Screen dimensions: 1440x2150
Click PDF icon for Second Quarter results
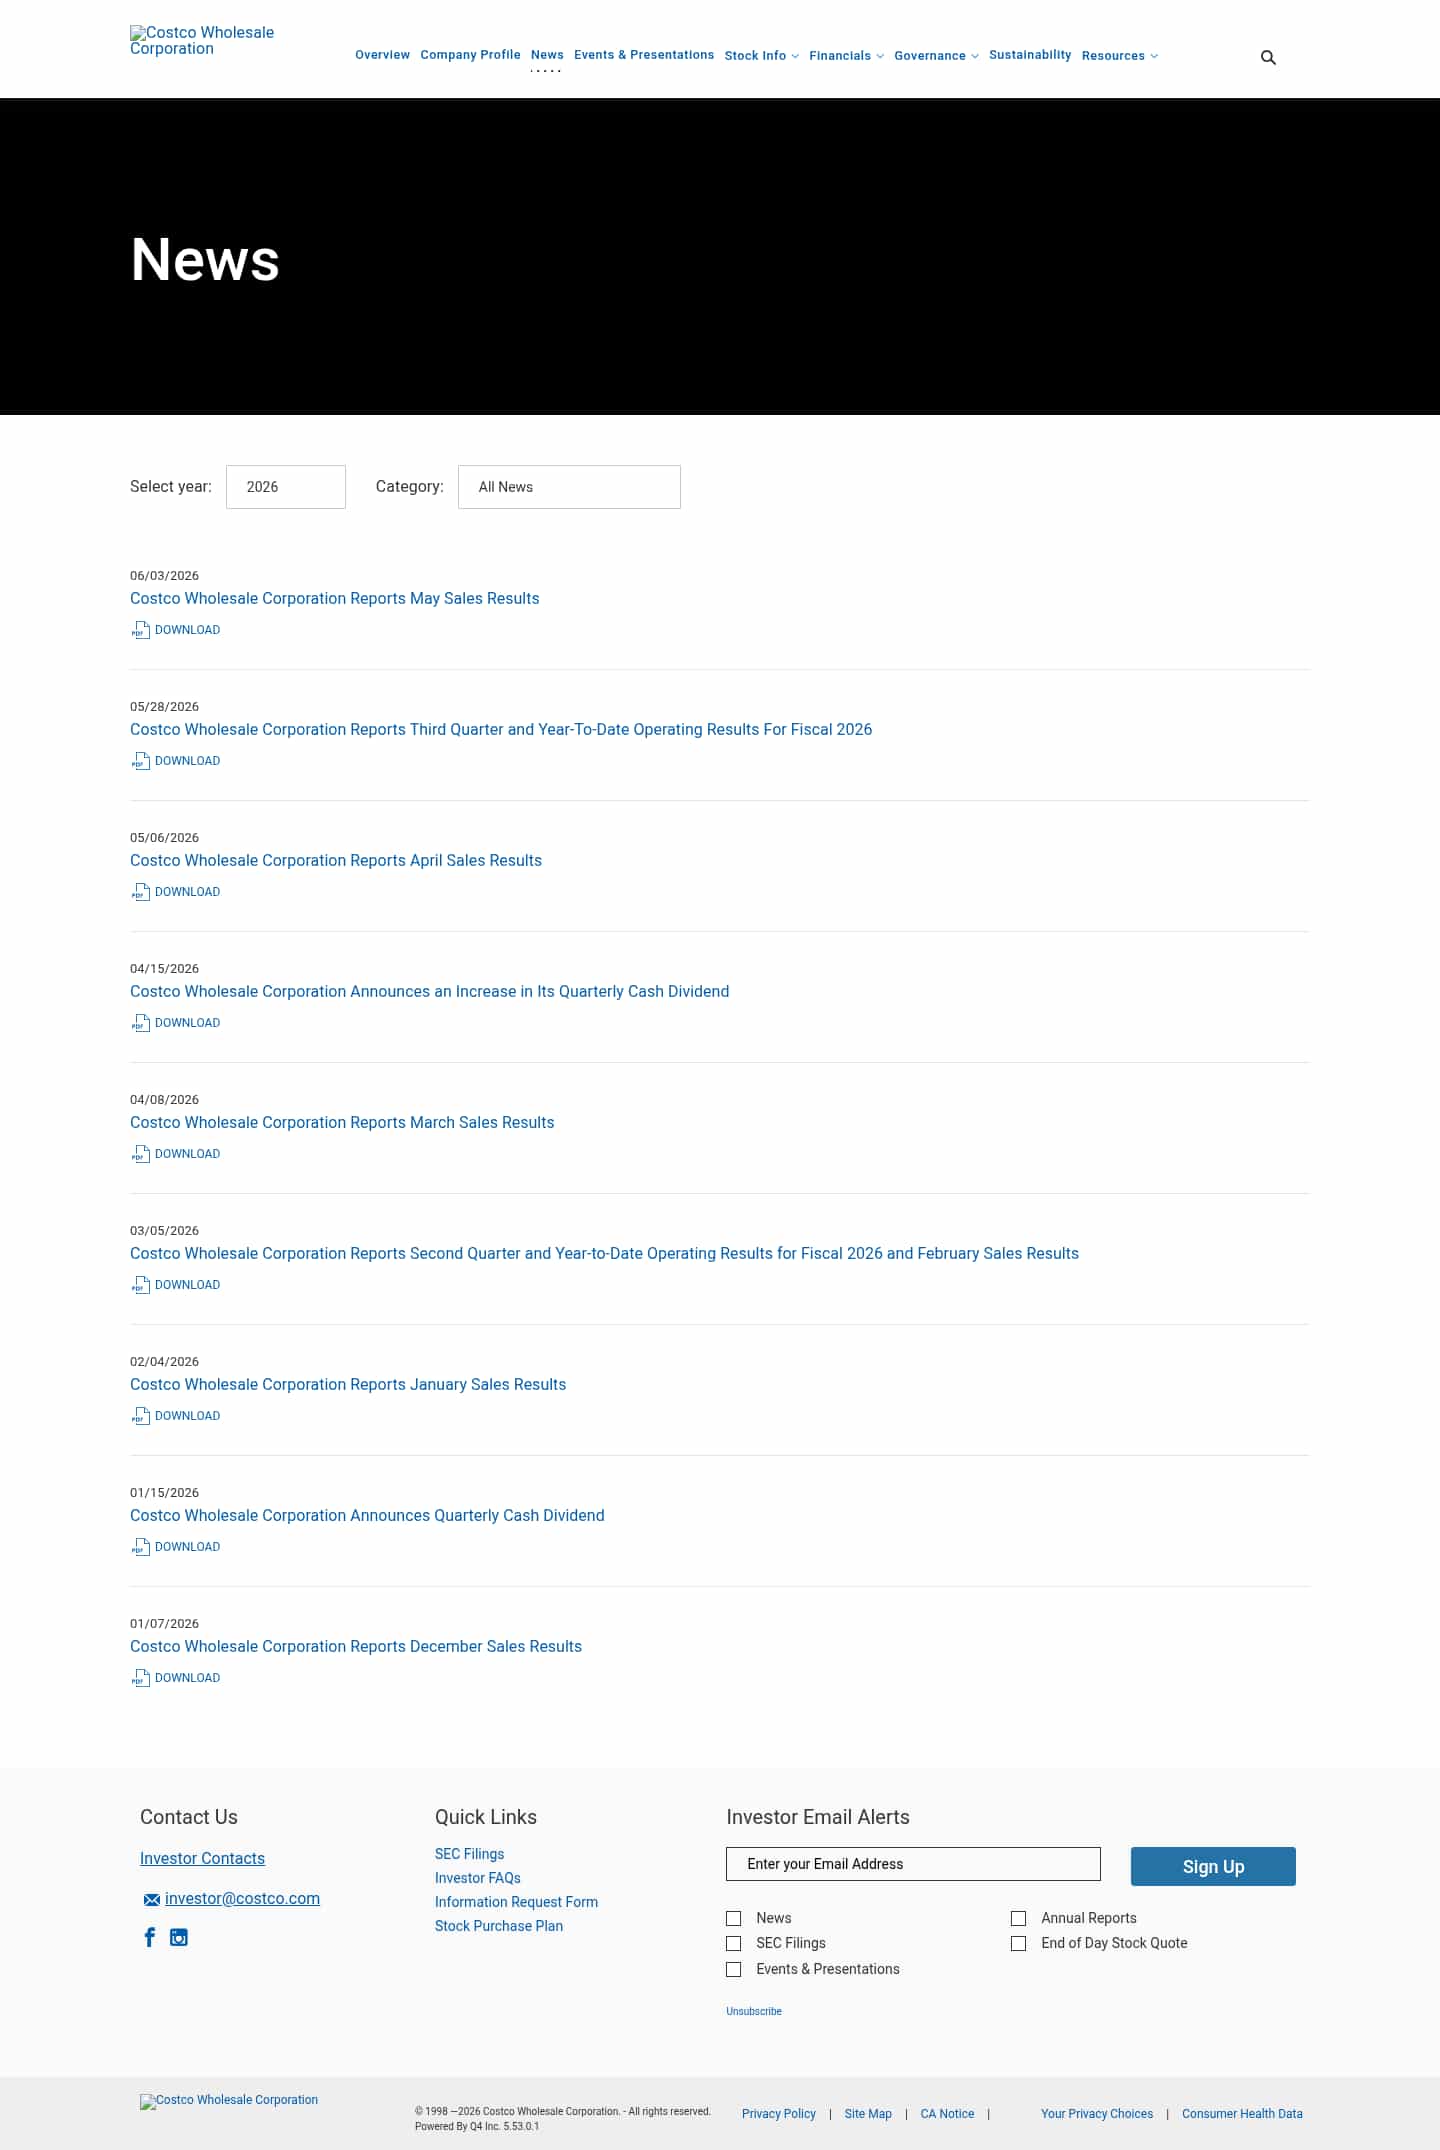click(x=141, y=1285)
